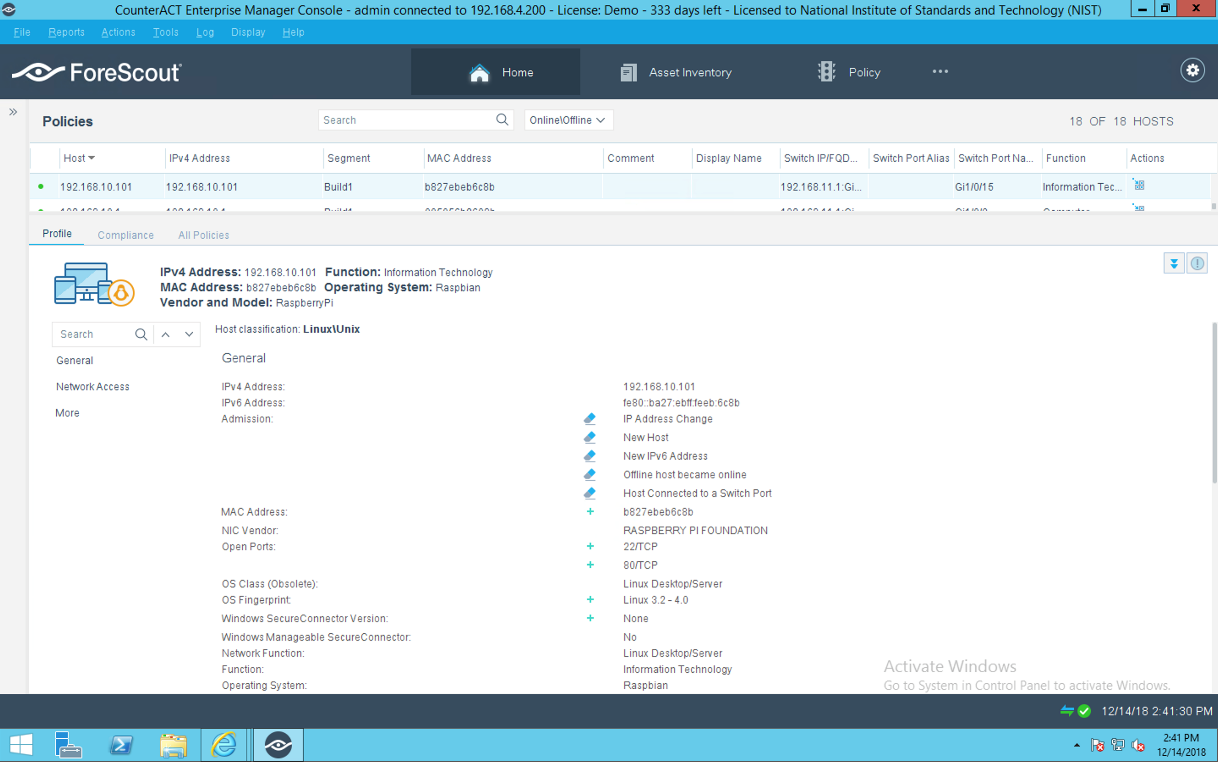Screen dimensions: 1218x762
Task: Click the collapse details double-arrow icon
Action: [x=1174, y=264]
